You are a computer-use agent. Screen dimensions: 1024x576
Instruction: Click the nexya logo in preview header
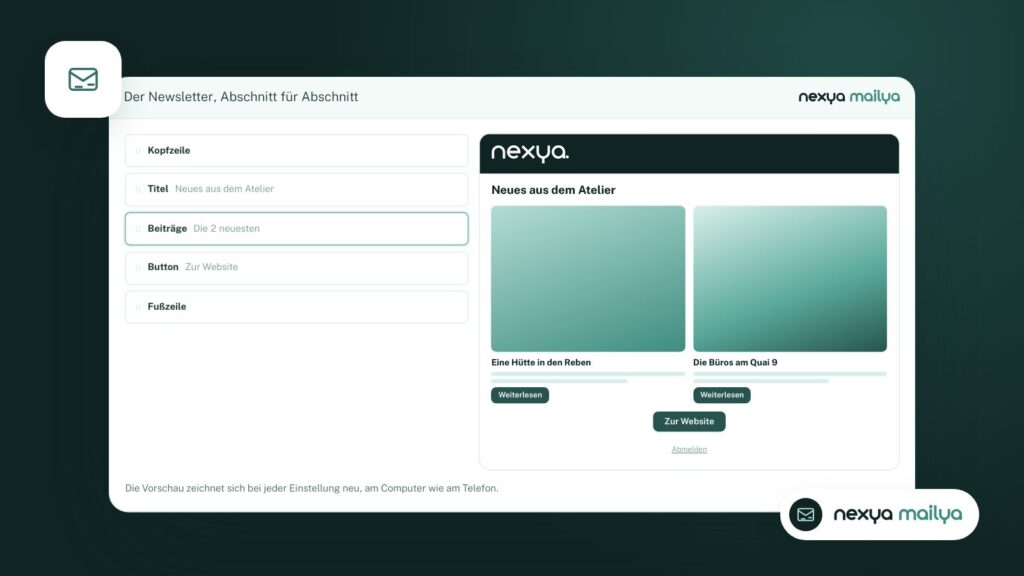pyautogui.click(x=530, y=153)
